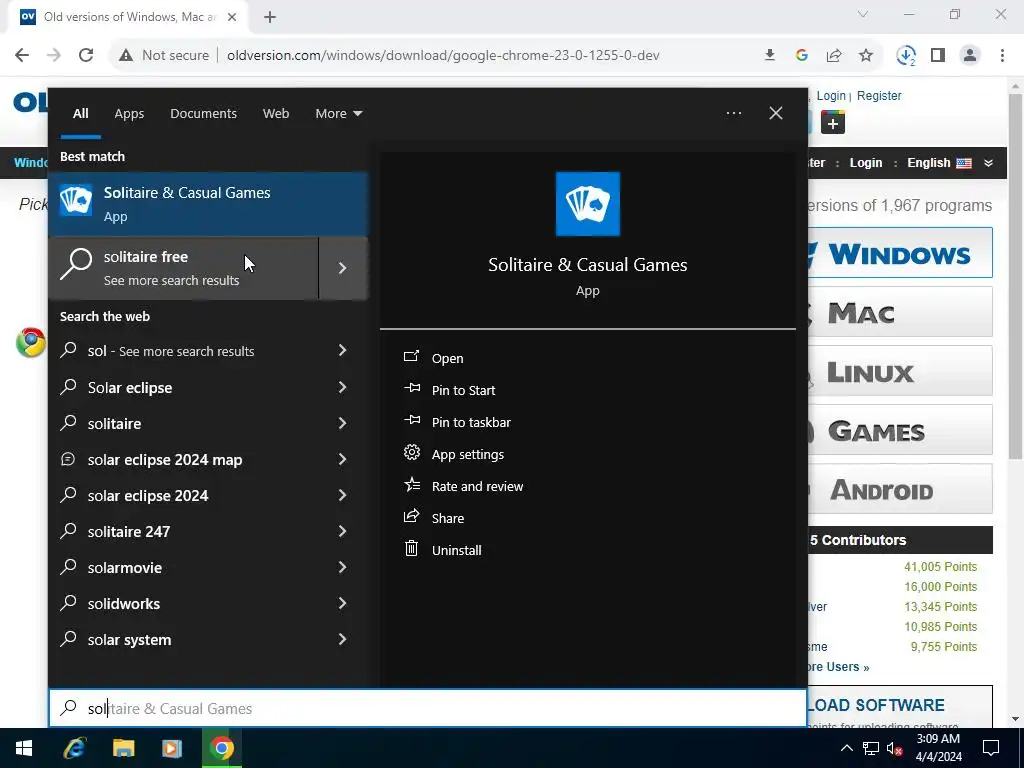
Task: Open a new browser tab
Action: (x=270, y=17)
